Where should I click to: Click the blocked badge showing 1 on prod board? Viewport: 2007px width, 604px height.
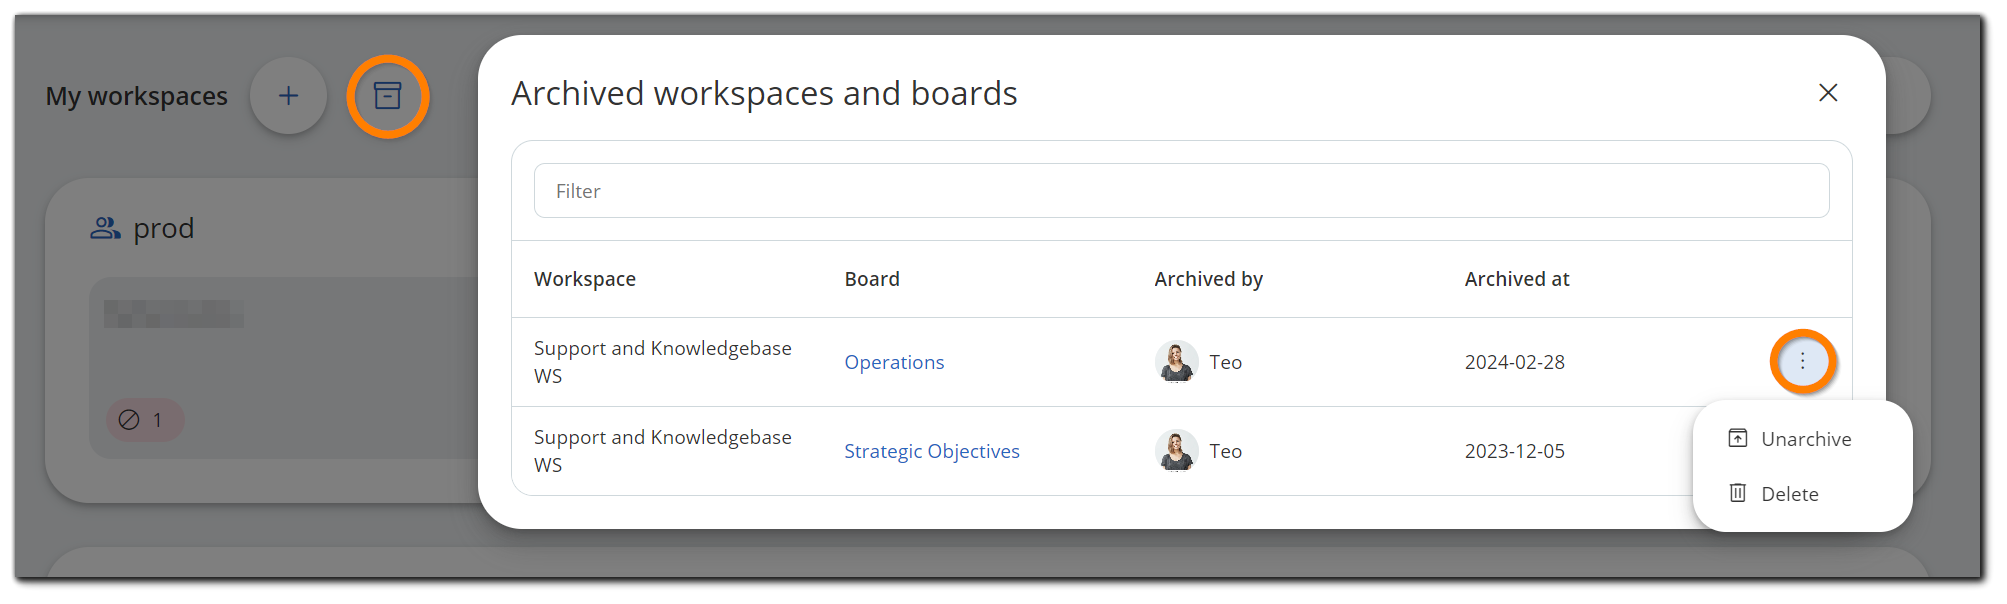pos(144,420)
